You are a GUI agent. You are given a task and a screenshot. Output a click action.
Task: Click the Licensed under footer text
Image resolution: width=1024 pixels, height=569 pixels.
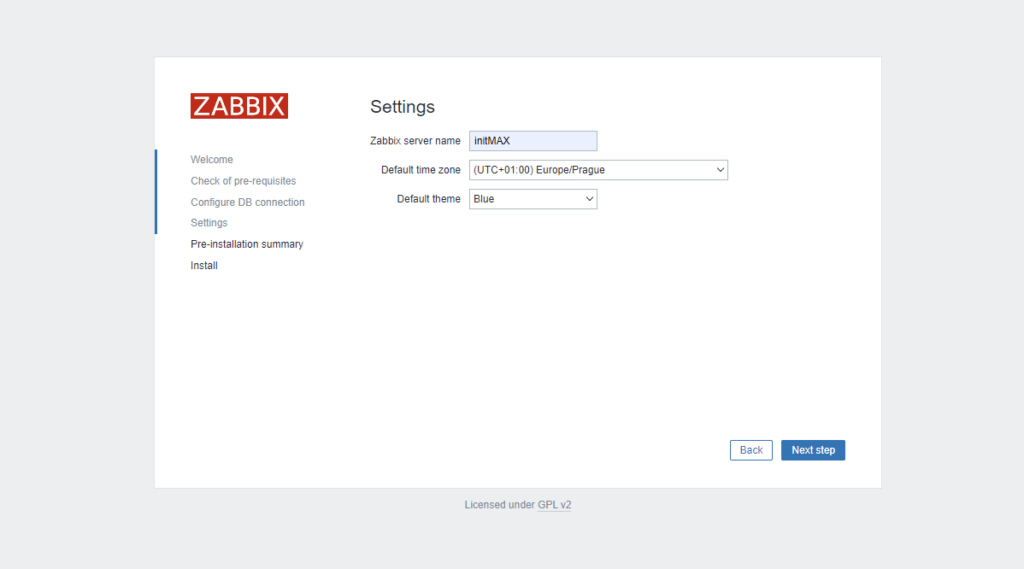pyautogui.click(x=499, y=505)
